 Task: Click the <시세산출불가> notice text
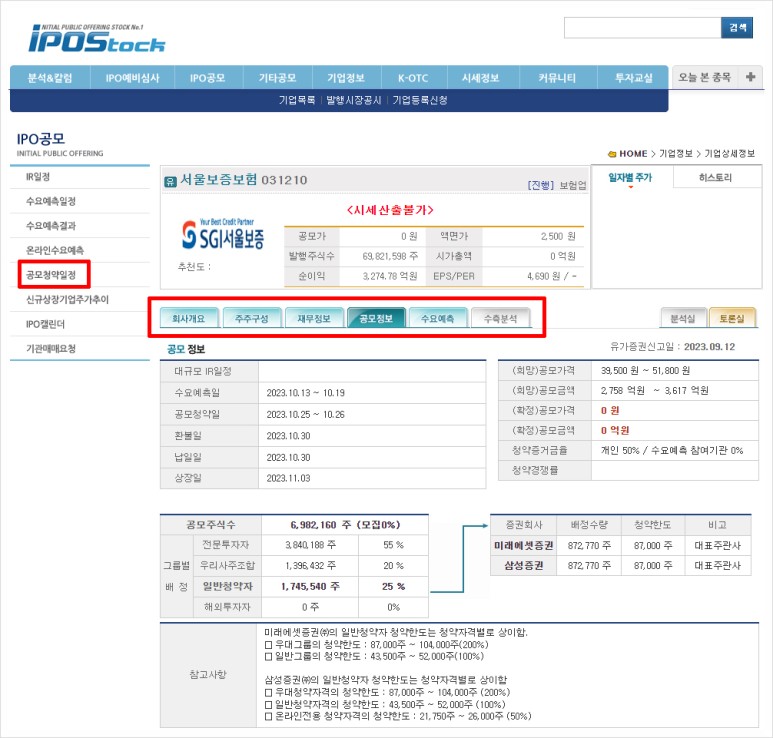point(390,210)
